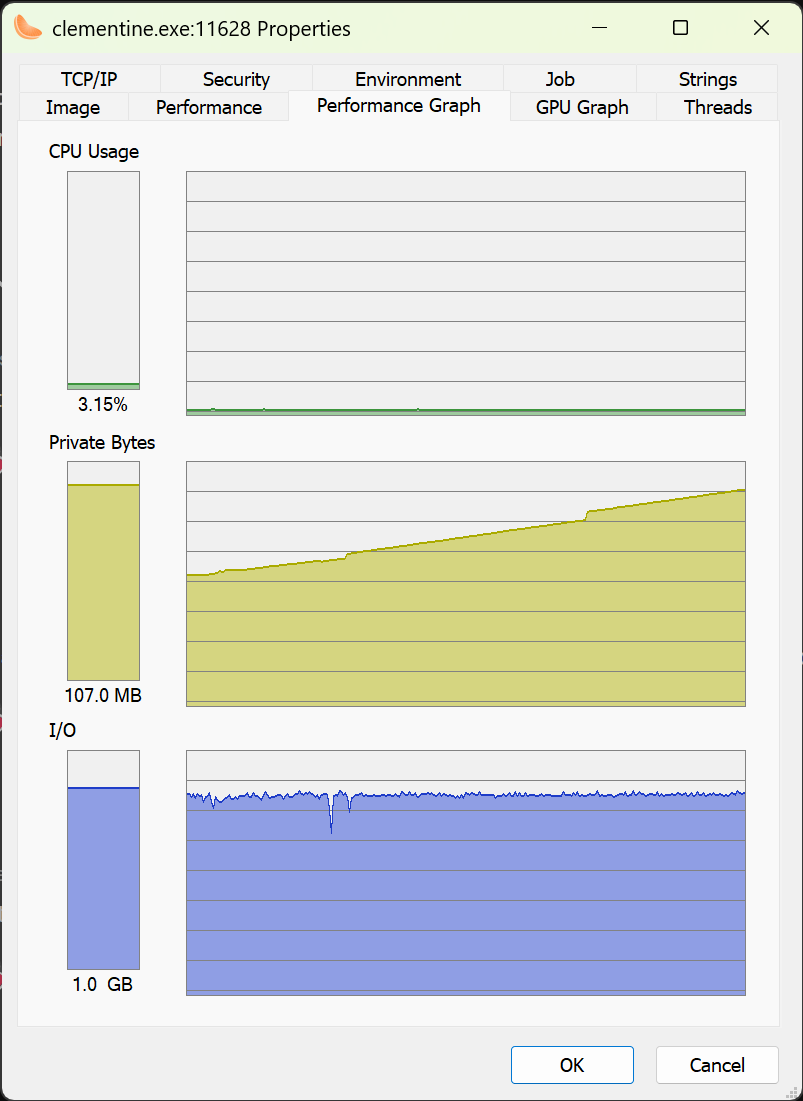Select the Performance Graph tab

(399, 106)
